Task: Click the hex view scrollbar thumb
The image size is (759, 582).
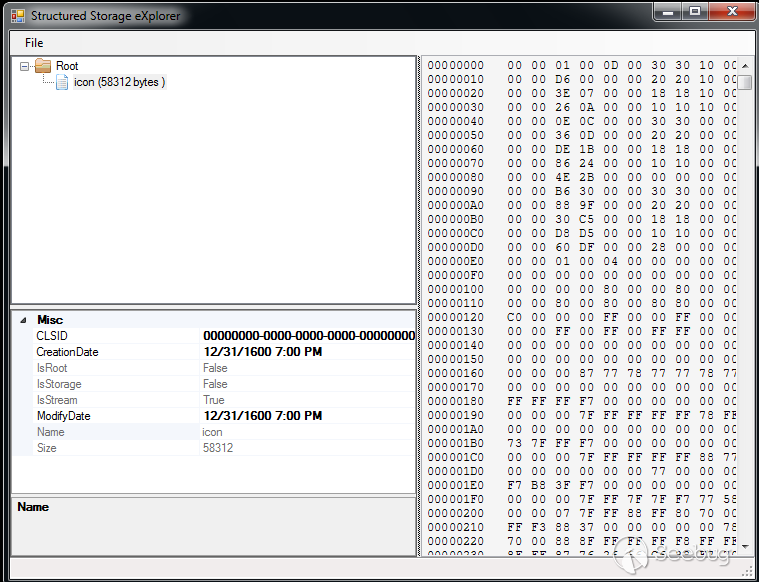Action: coord(744,82)
